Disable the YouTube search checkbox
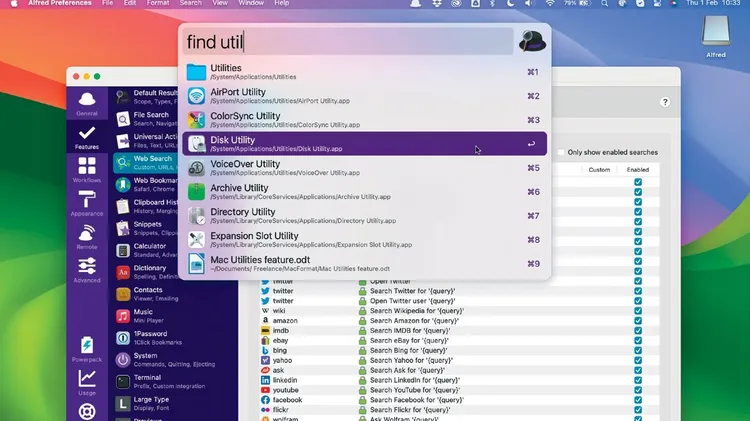Viewport: 750px width, 421px height. [x=638, y=390]
